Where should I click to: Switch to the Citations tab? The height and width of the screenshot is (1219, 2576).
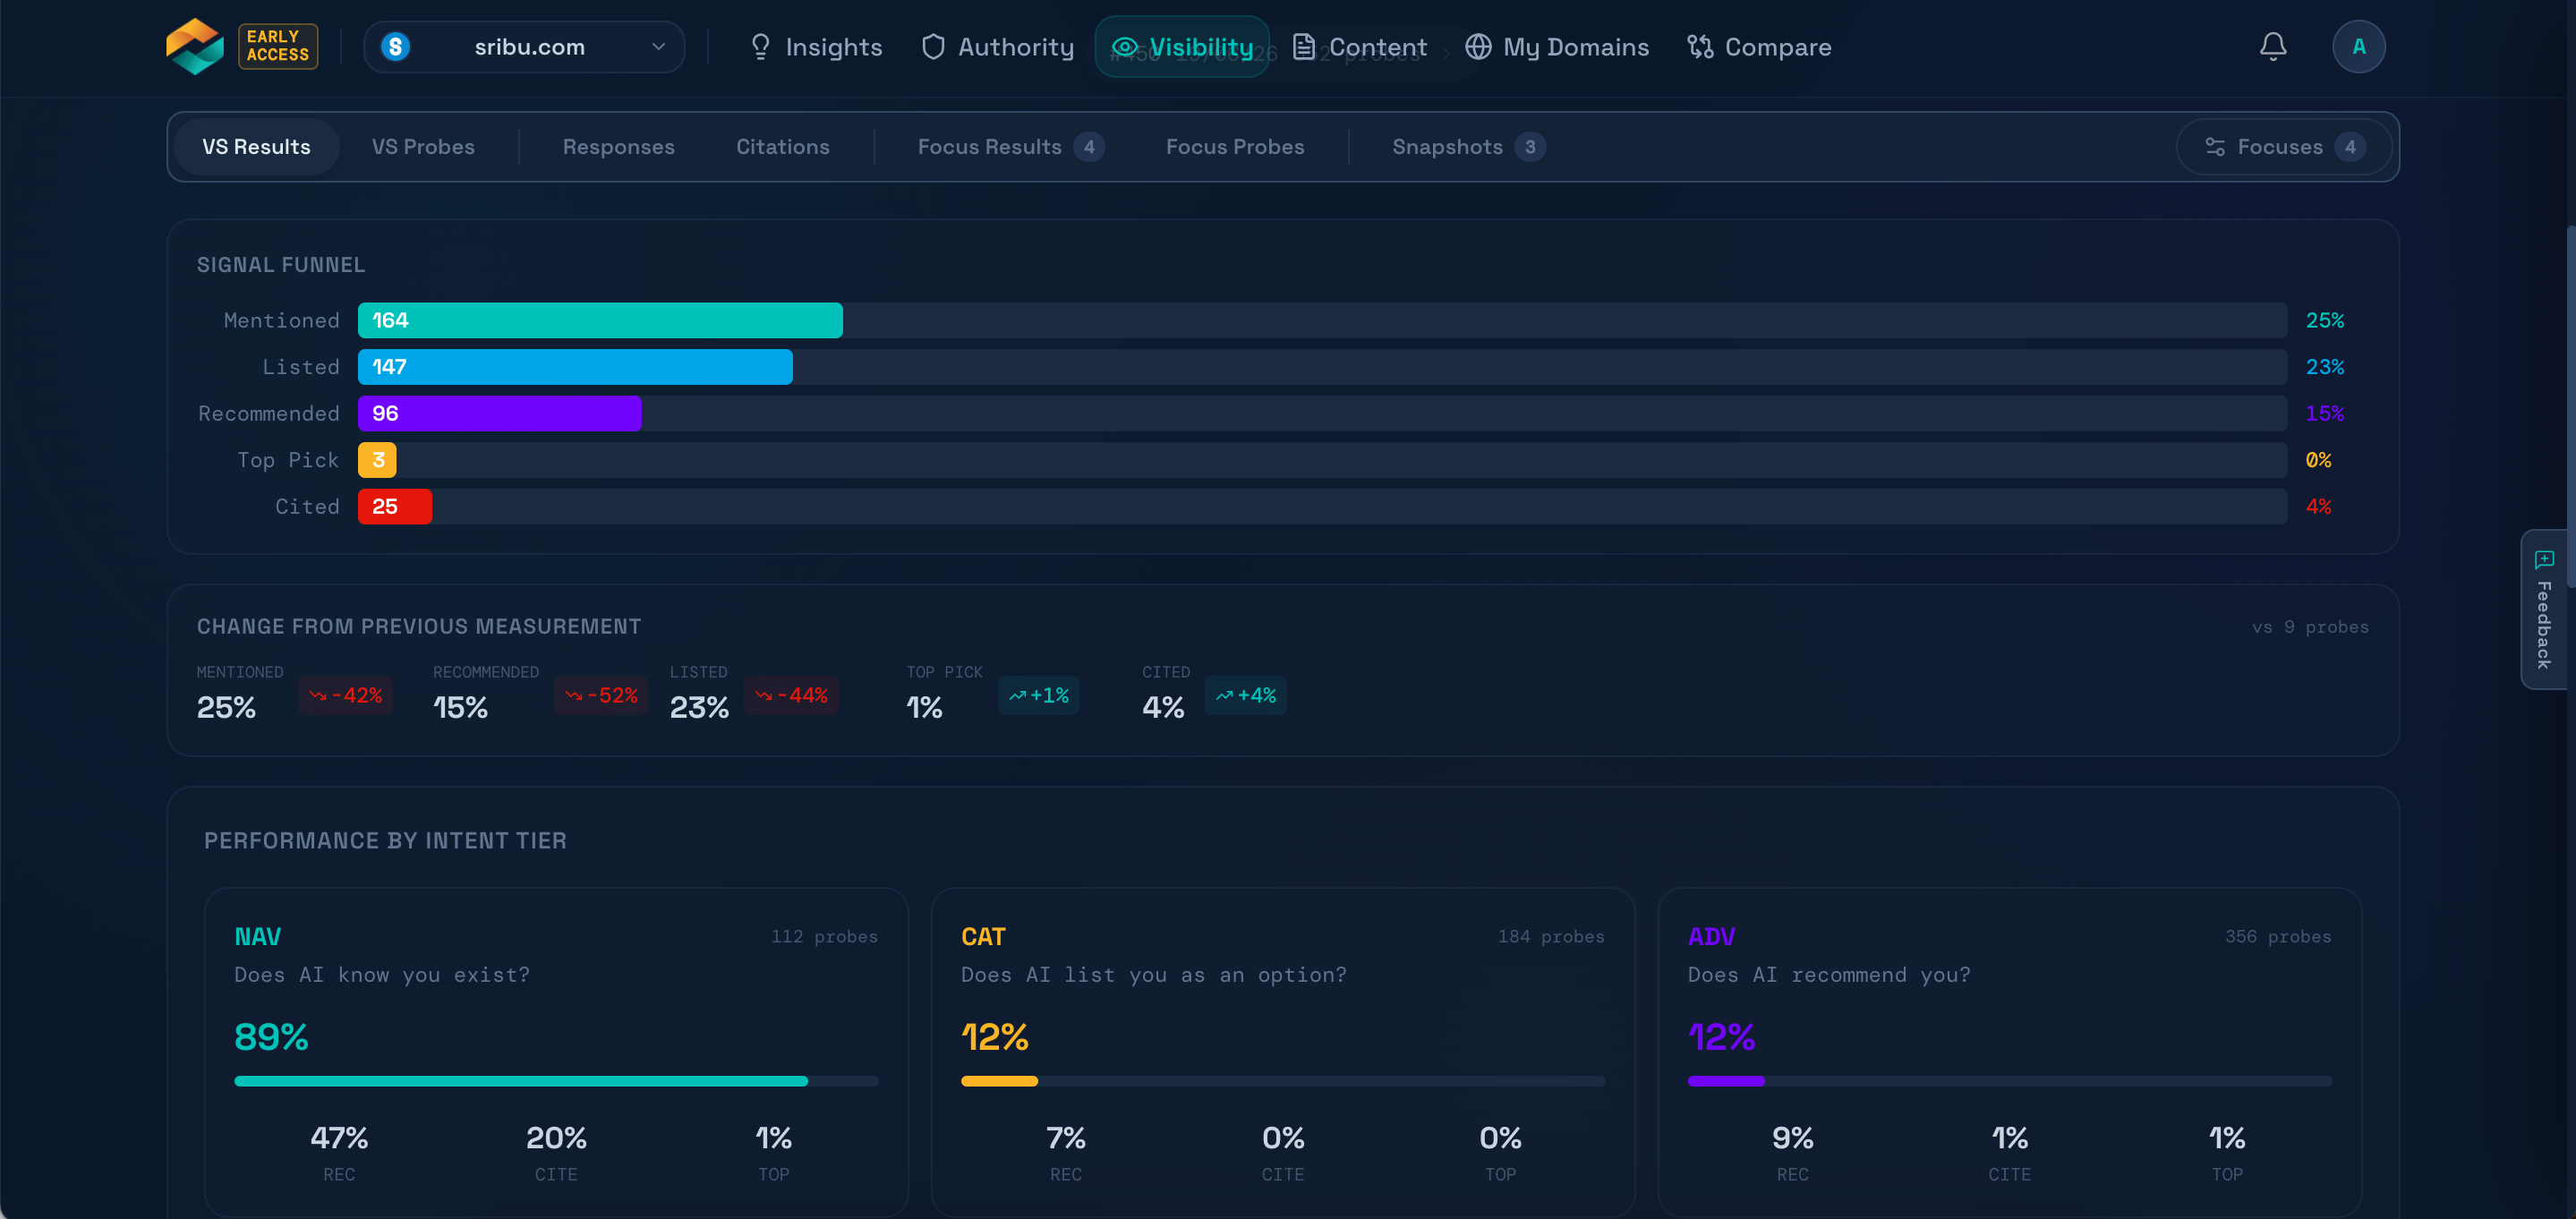point(783,147)
